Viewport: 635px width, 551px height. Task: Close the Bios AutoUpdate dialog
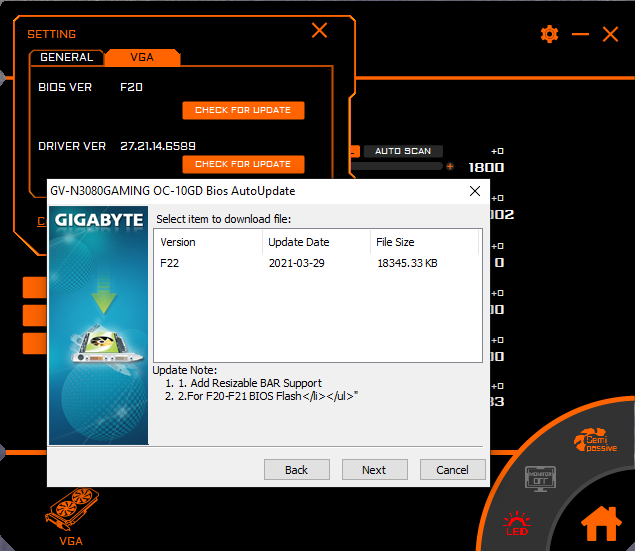click(x=475, y=191)
